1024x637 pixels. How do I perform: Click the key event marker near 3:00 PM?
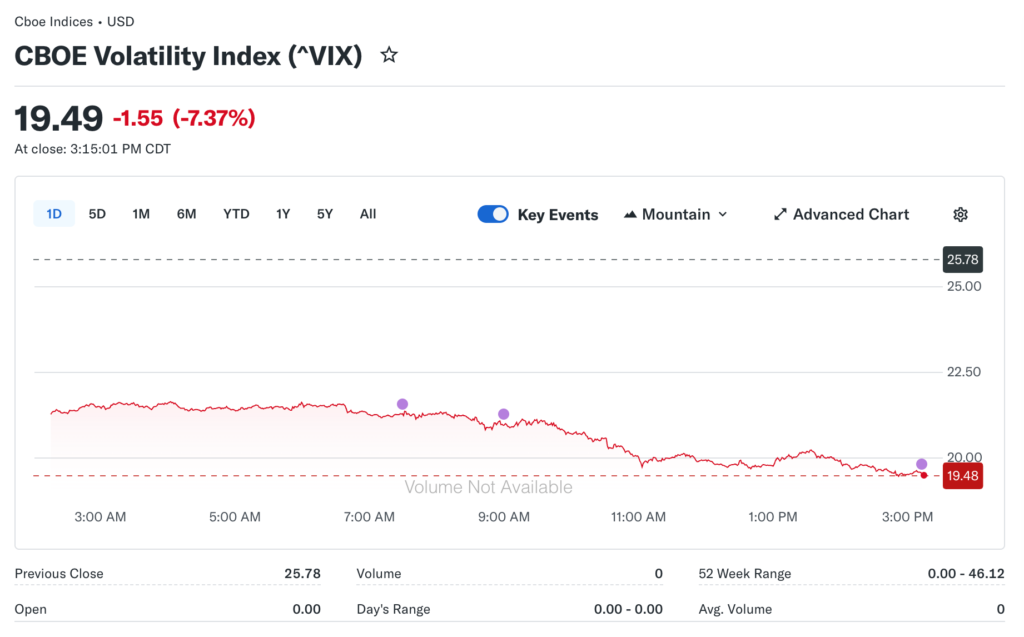coord(921,464)
